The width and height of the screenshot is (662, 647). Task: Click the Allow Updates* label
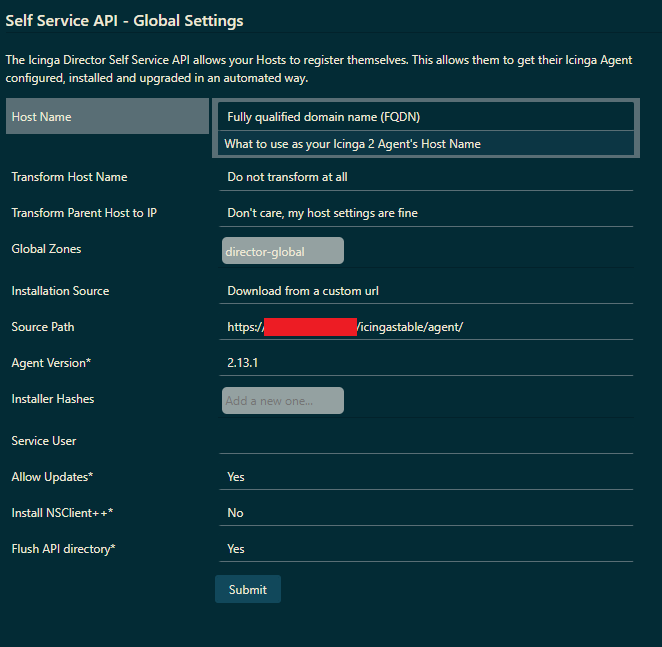pos(52,477)
